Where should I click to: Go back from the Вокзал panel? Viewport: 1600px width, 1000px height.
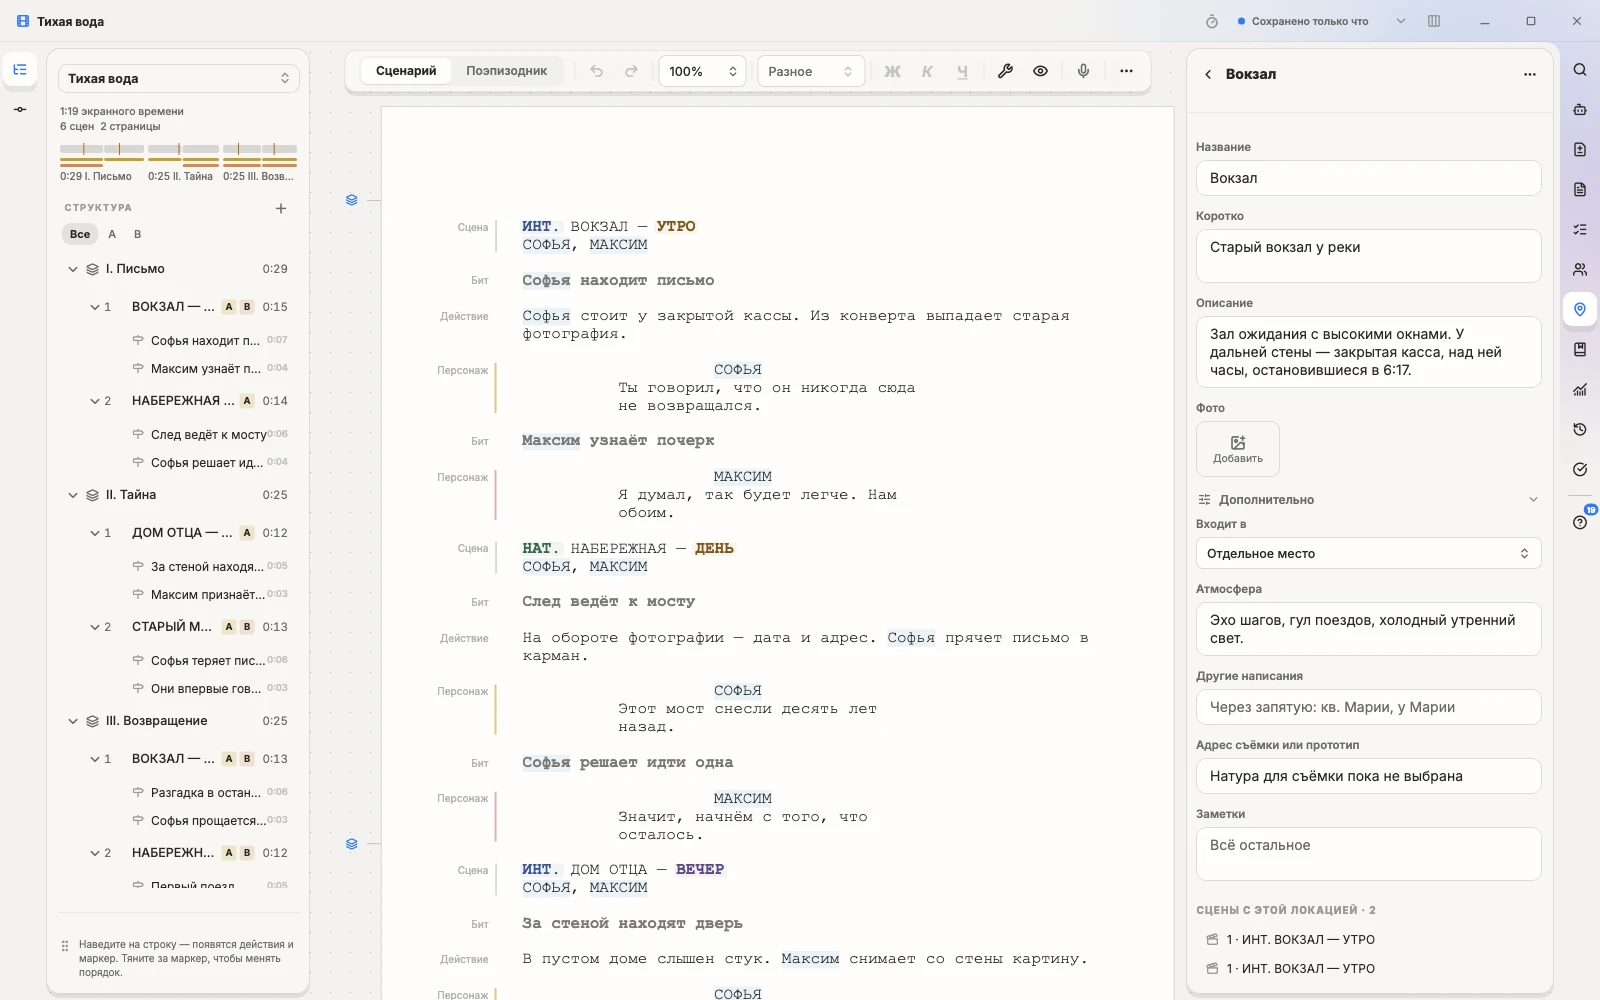point(1208,74)
